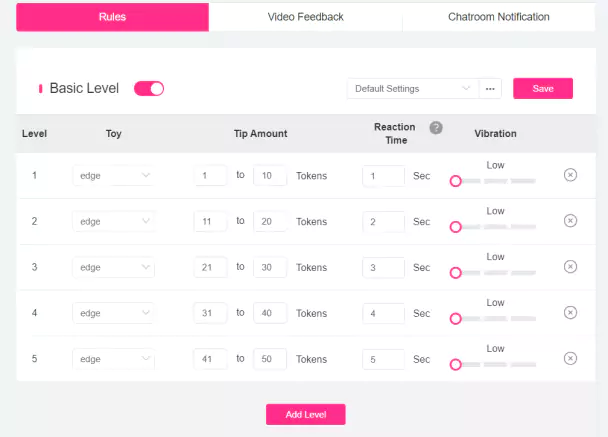Click the Save button
The image size is (608, 437).
click(x=543, y=88)
